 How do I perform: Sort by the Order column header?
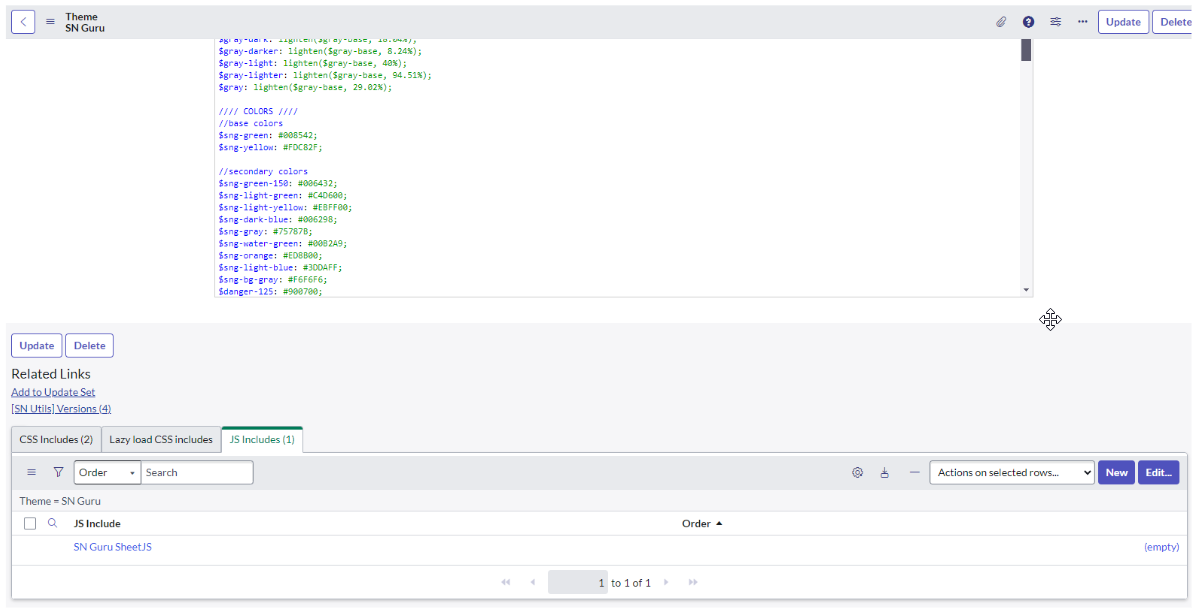pyautogui.click(x=696, y=523)
